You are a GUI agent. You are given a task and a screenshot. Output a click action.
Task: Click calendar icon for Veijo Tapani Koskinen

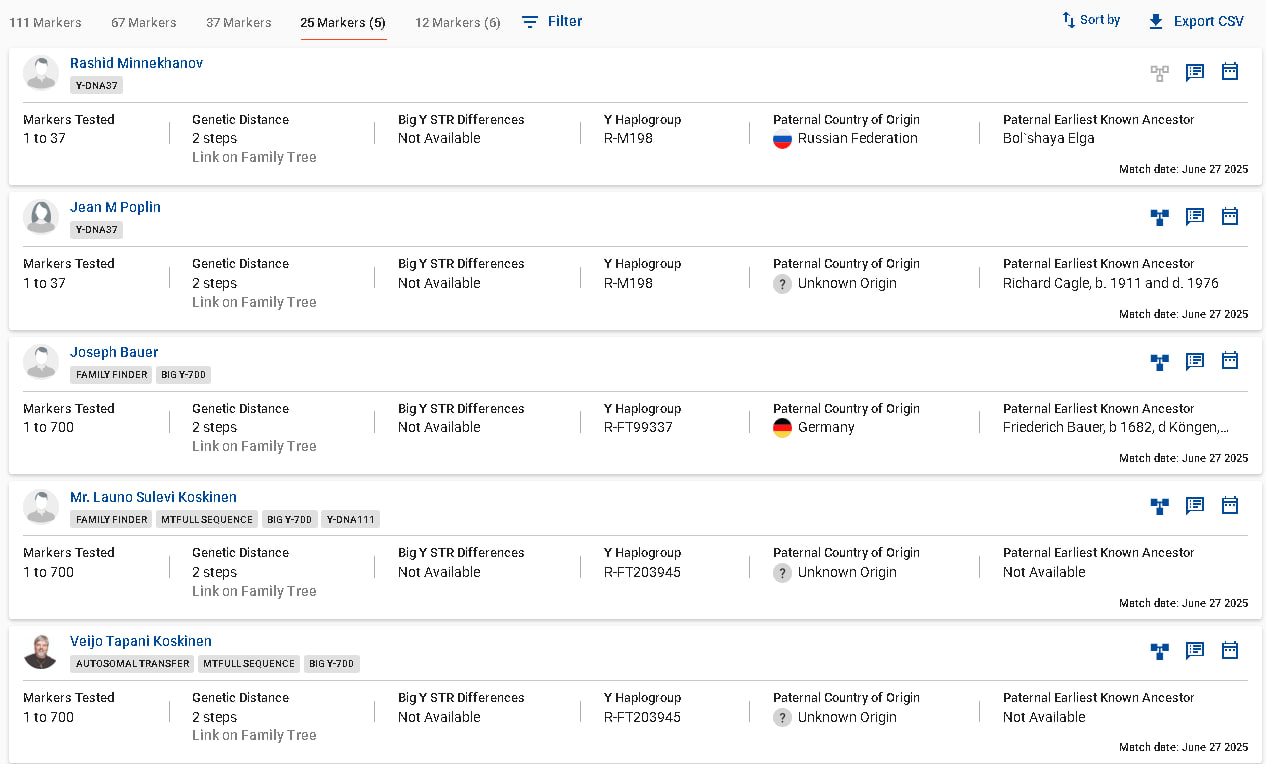tap(1230, 650)
